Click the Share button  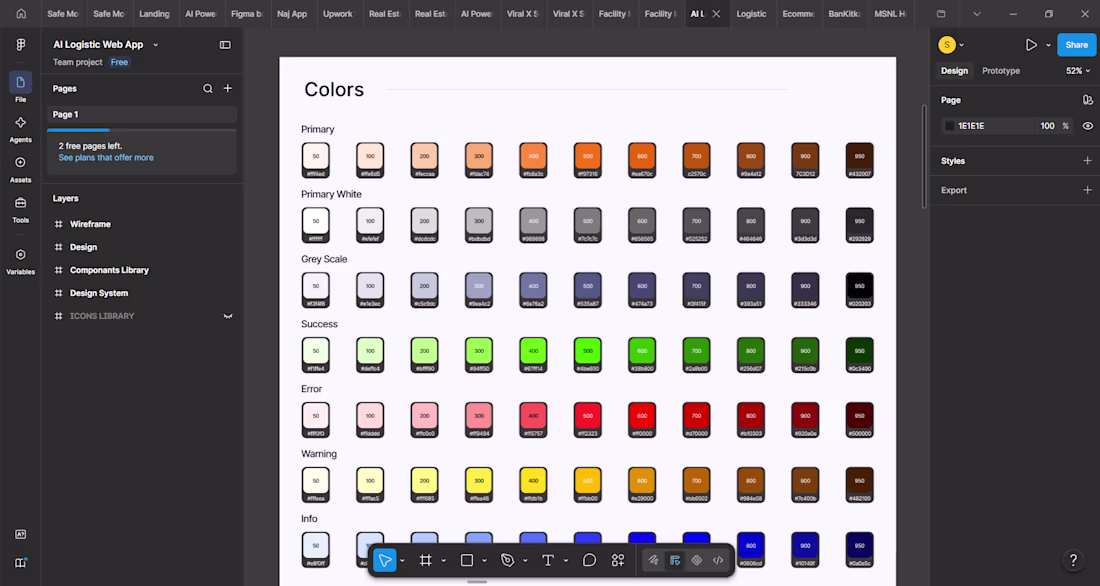pos(1076,45)
